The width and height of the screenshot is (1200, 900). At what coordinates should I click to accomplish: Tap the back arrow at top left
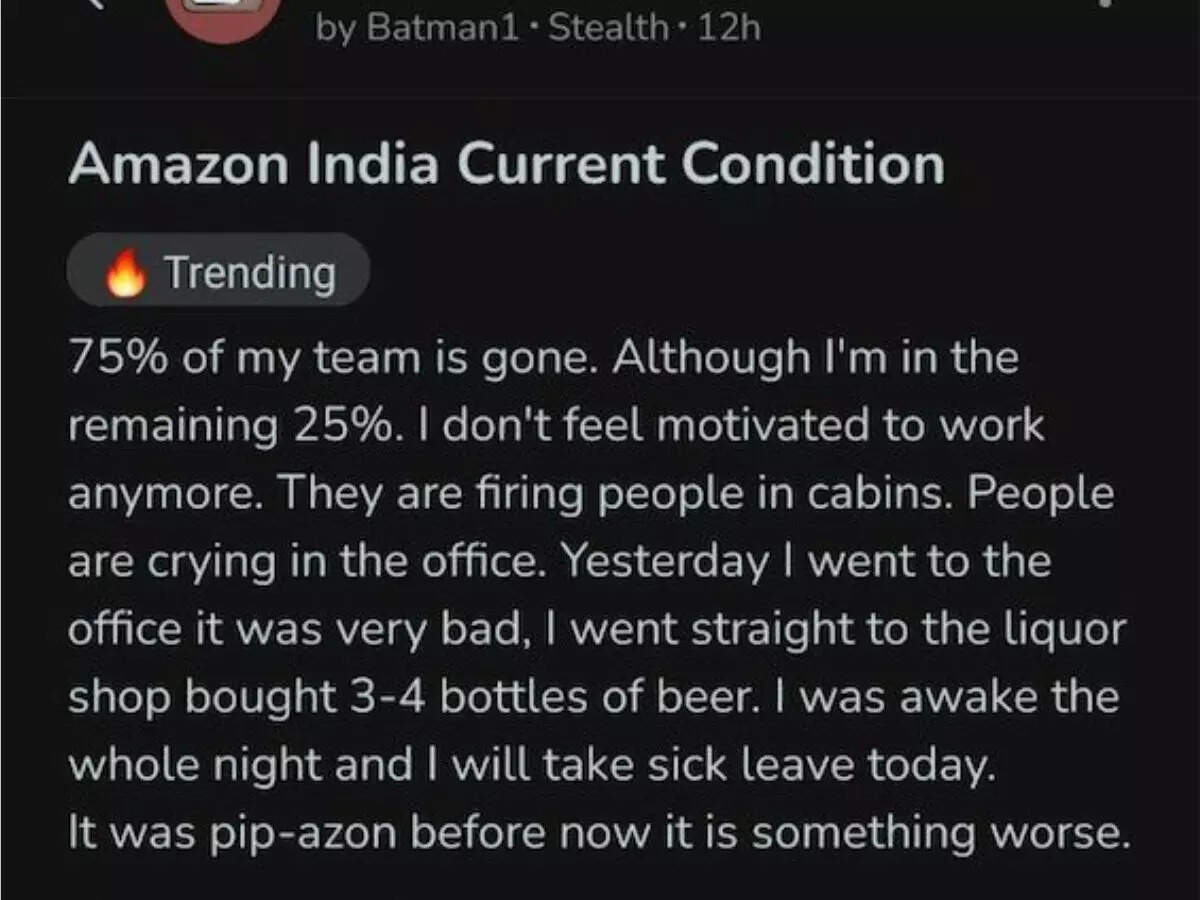click(x=95, y=4)
